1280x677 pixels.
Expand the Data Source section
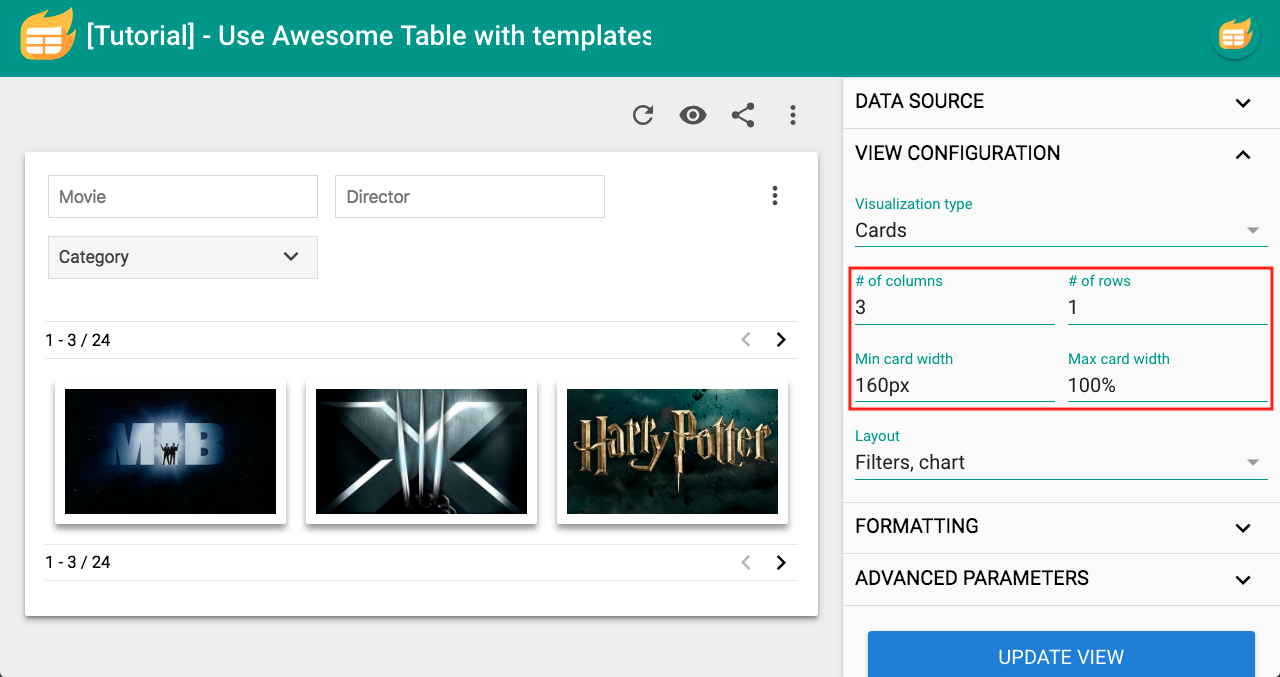pos(1061,101)
